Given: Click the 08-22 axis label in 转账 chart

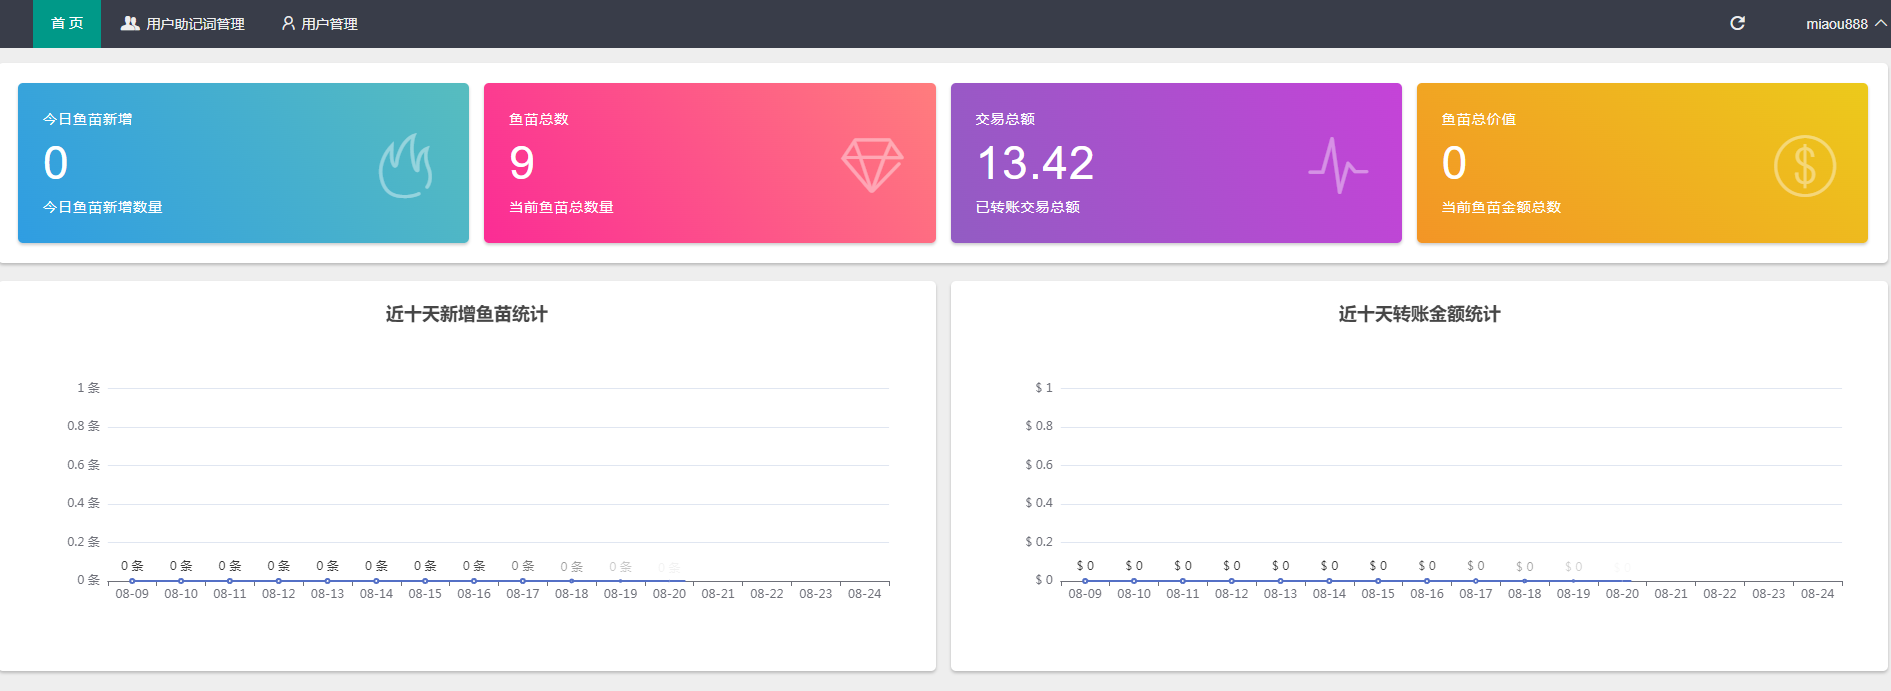Looking at the screenshot, I should point(1720,594).
